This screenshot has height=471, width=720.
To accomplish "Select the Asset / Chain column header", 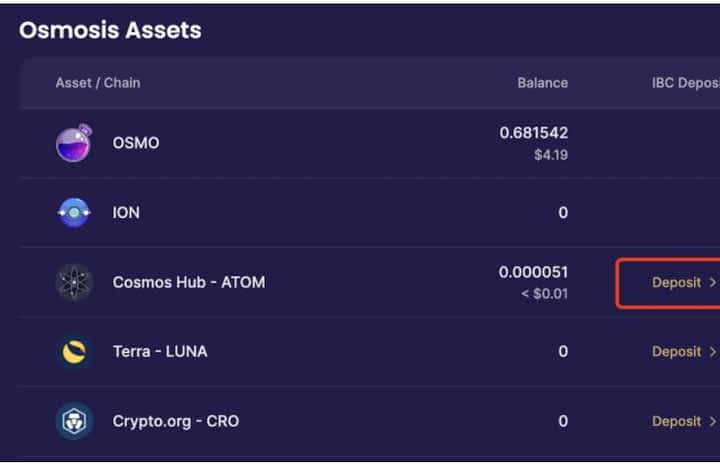I will click(x=98, y=83).
